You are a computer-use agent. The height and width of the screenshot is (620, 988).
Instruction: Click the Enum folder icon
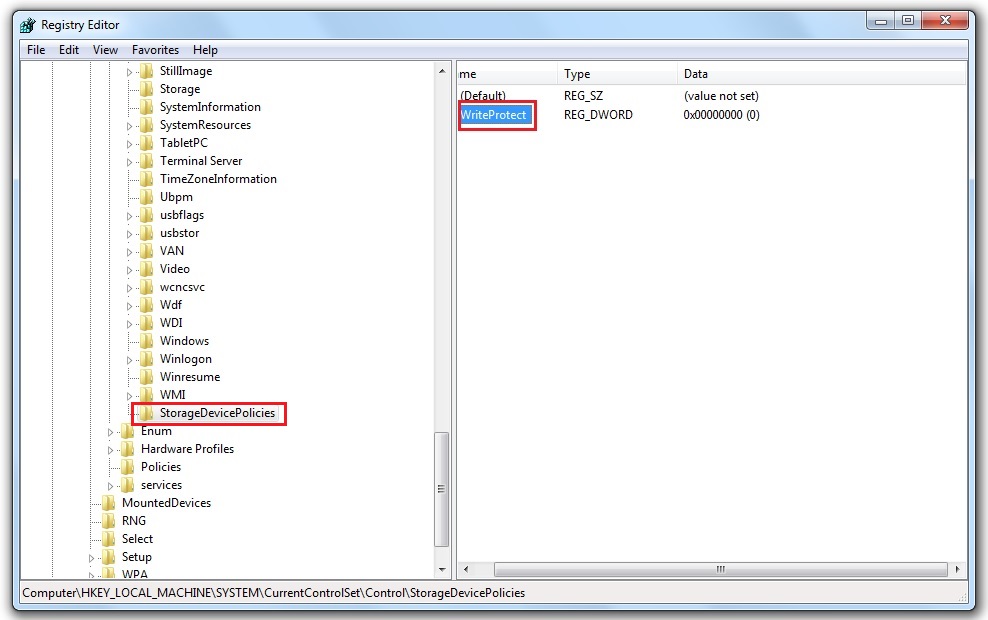127,432
